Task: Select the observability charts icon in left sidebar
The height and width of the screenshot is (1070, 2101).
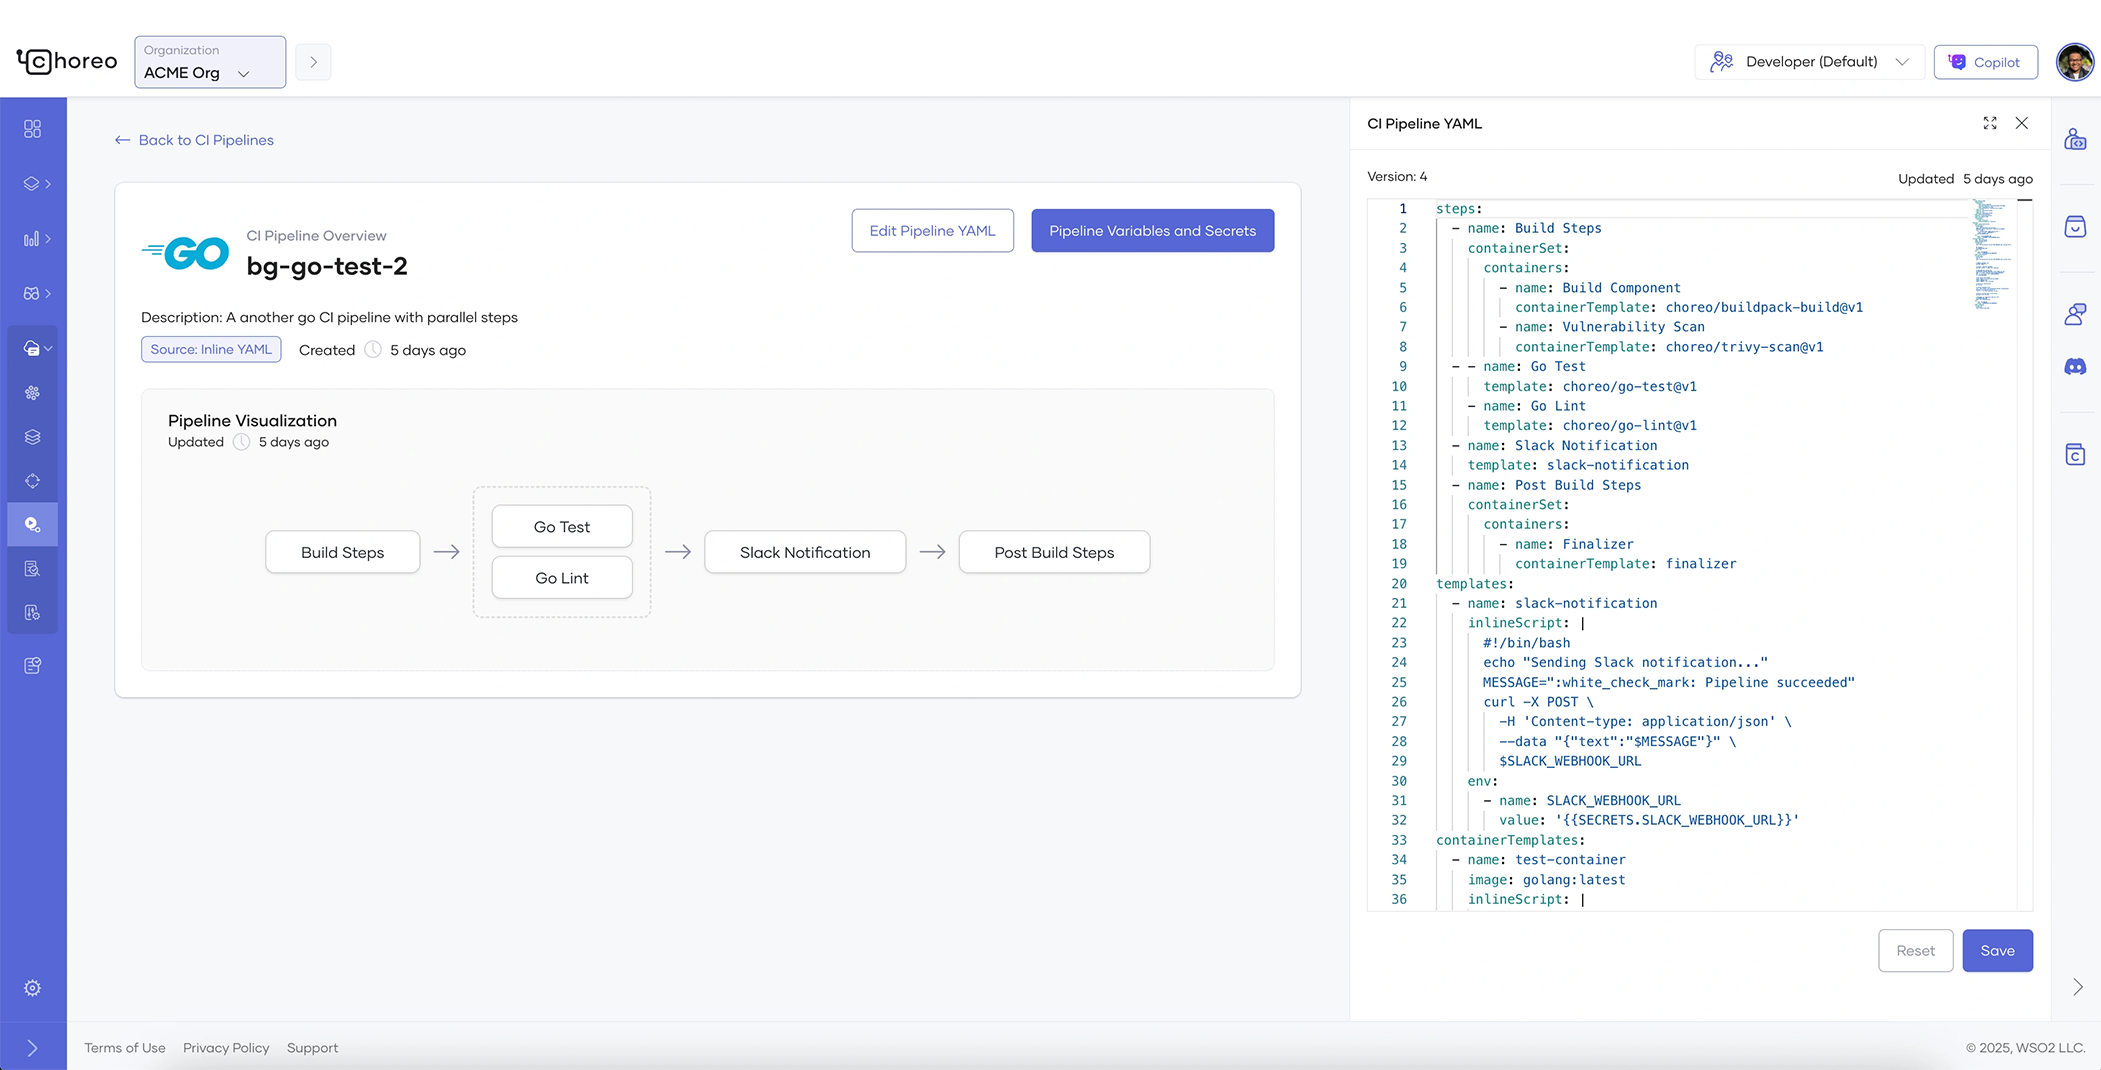Action: point(31,238)
